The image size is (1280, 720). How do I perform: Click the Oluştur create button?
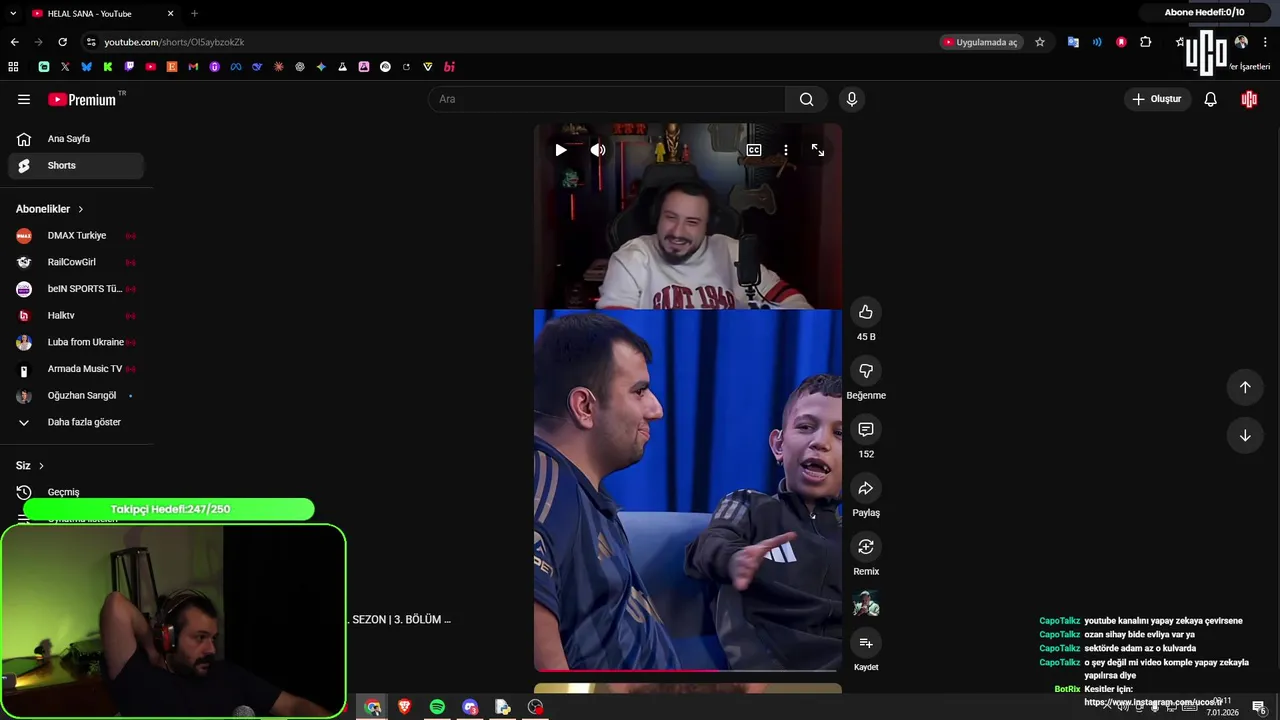[x=1157, y=99]
